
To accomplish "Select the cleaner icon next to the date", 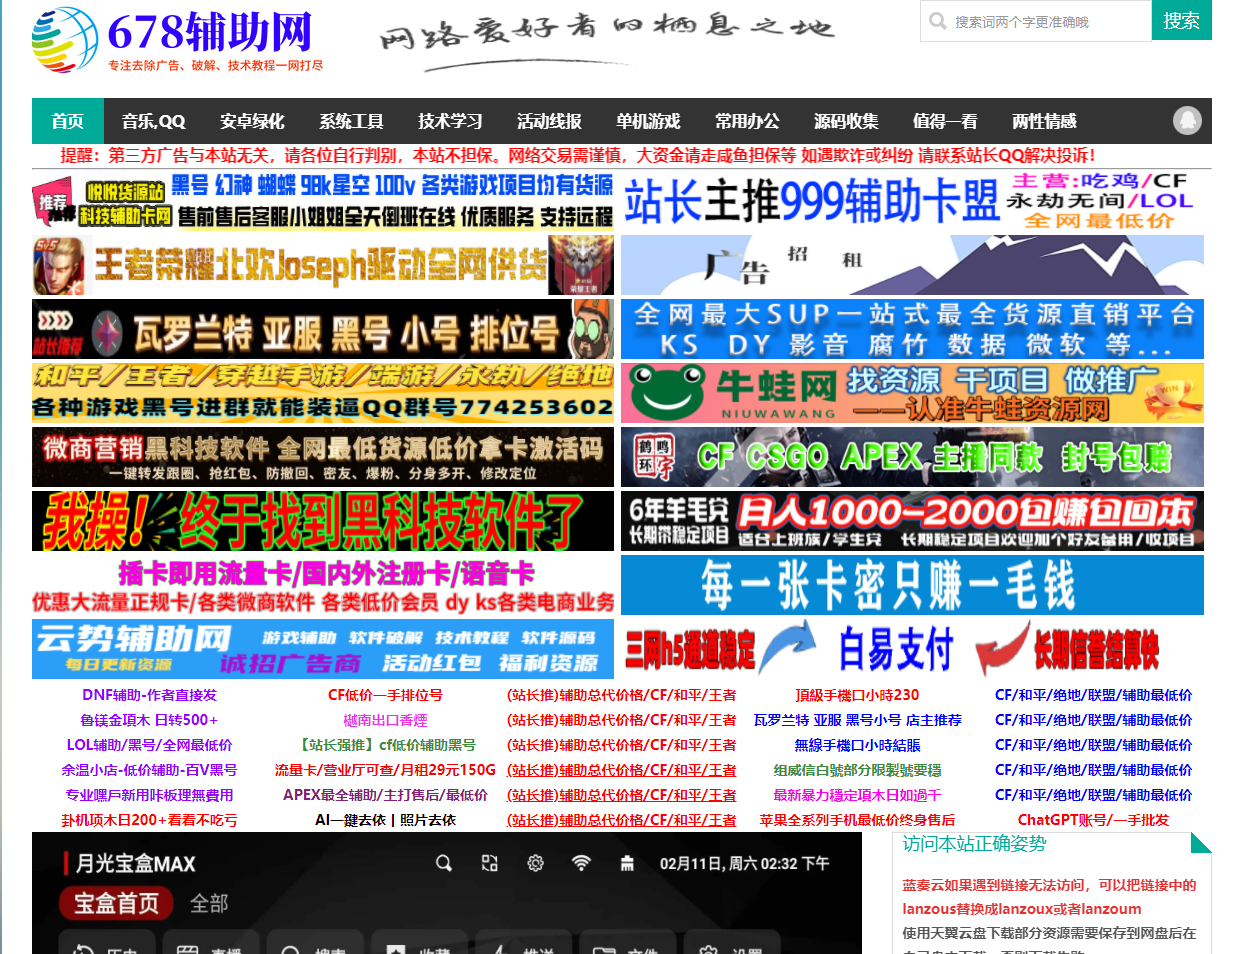I will coord(627,862).
